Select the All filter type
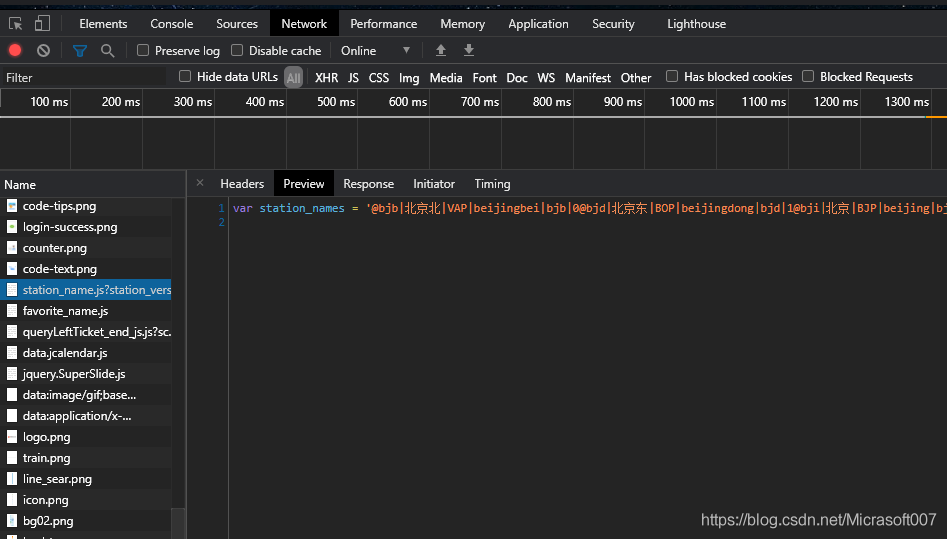 (294, 77)
